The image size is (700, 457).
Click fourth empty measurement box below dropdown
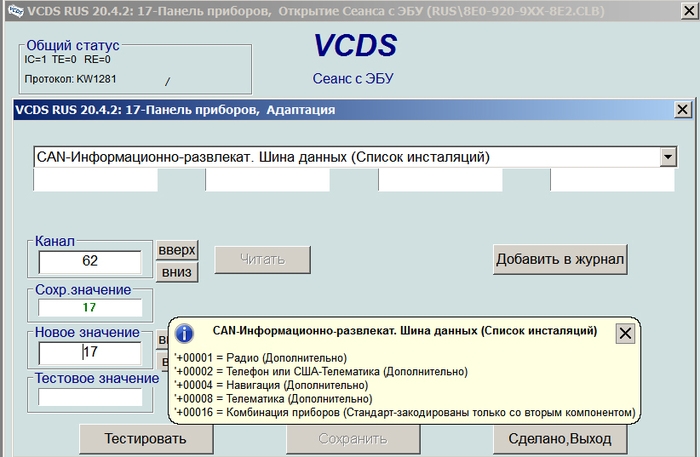(612, 180)
